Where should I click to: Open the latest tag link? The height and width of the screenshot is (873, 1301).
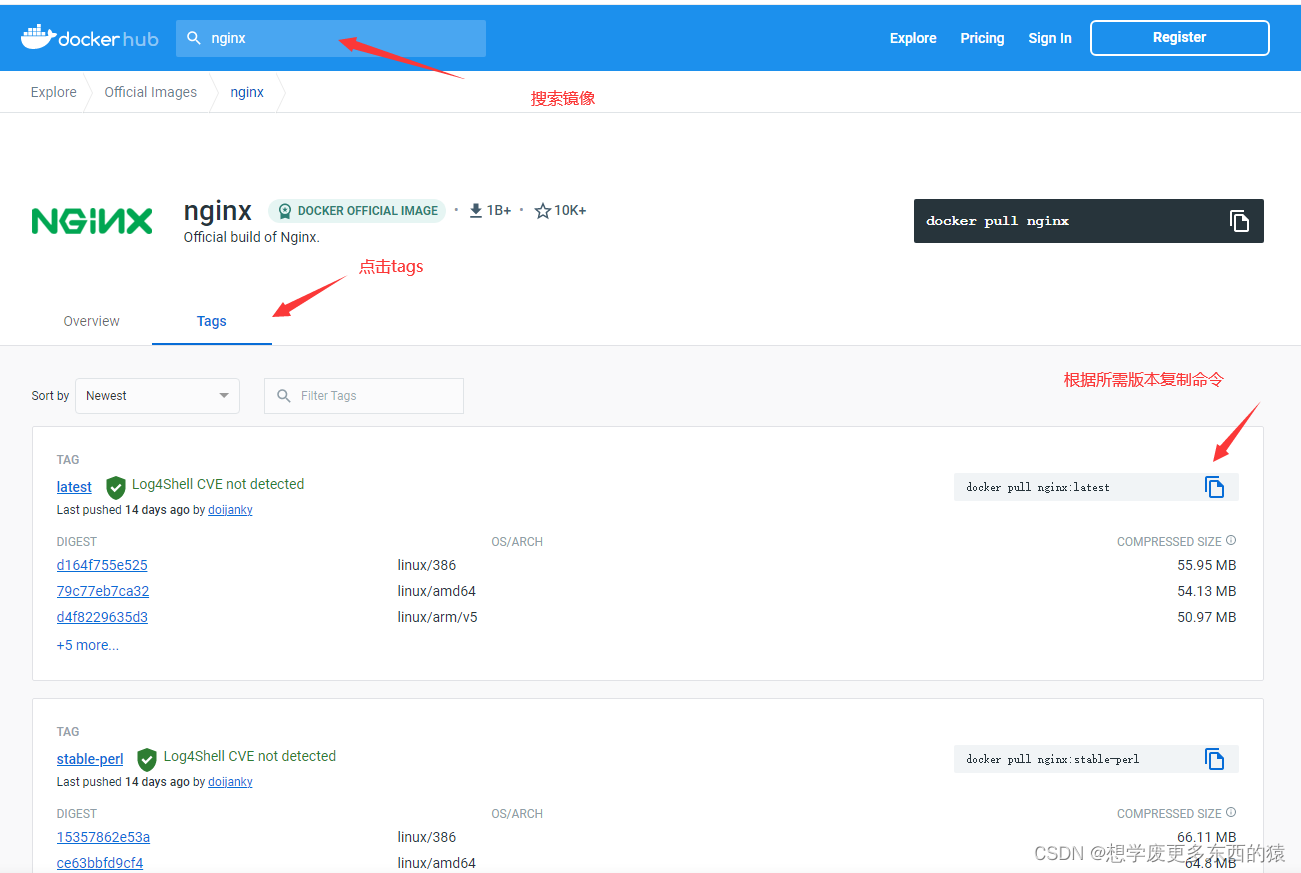pos(74,487)
